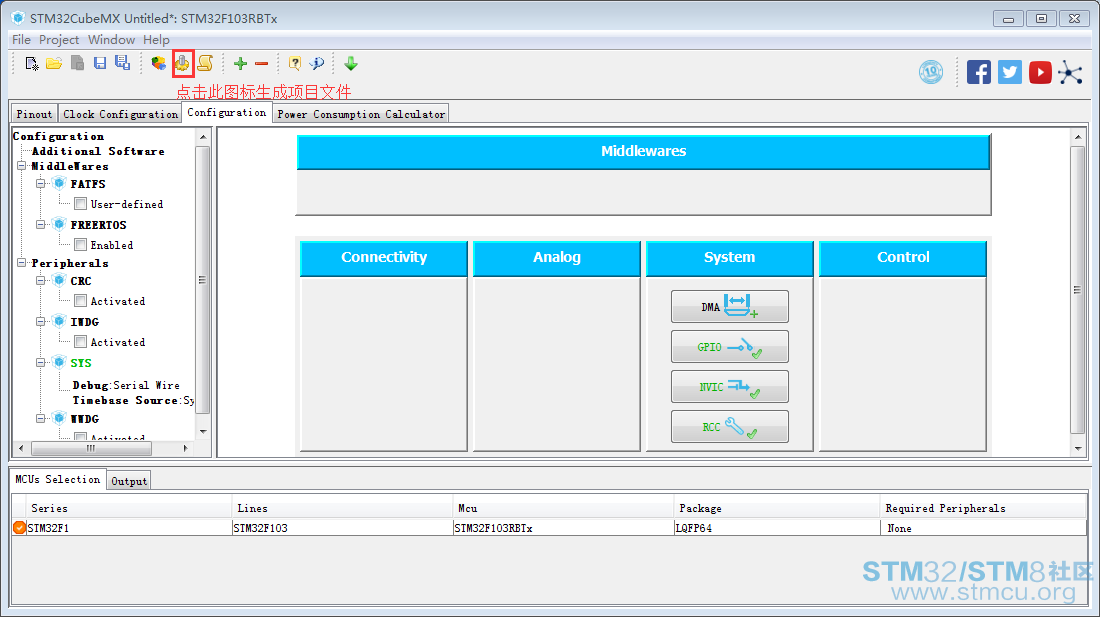Open the GPIO configuration button
The image size is (1100, 617).
point(730,346)
